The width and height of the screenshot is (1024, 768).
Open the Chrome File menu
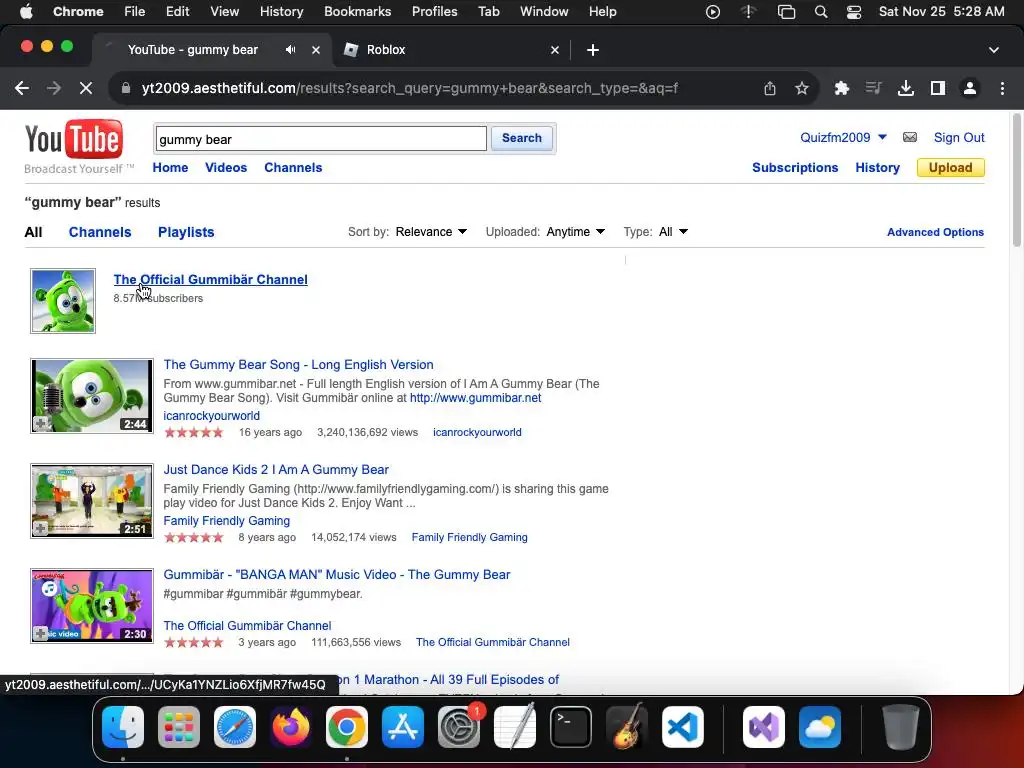pos(135,12)
